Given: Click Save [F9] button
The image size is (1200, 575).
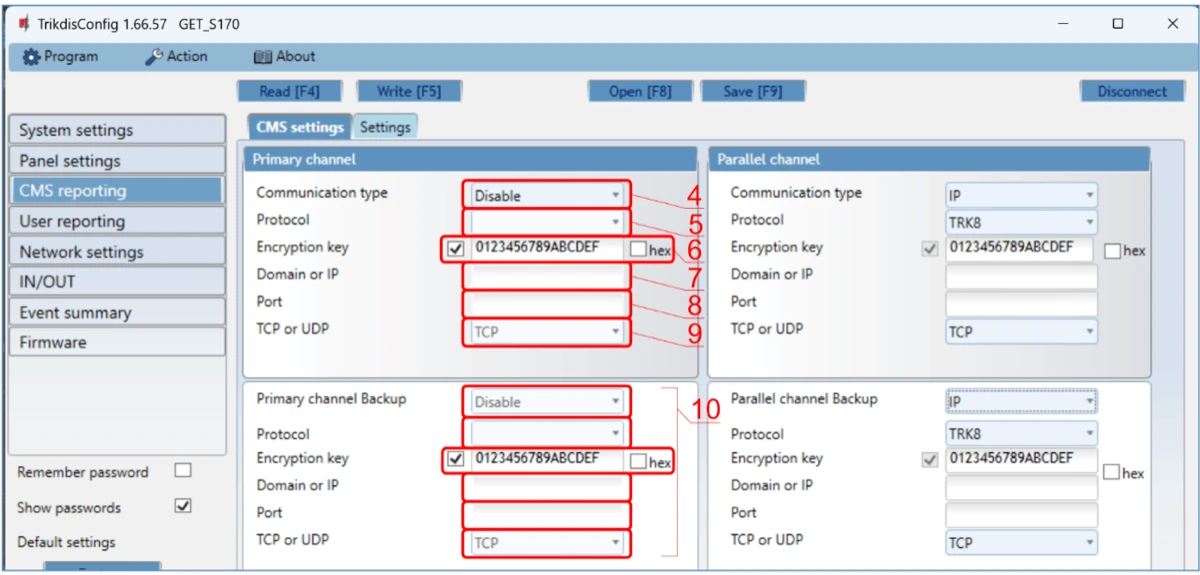Looking at the screenshot, I should [753, 91].
